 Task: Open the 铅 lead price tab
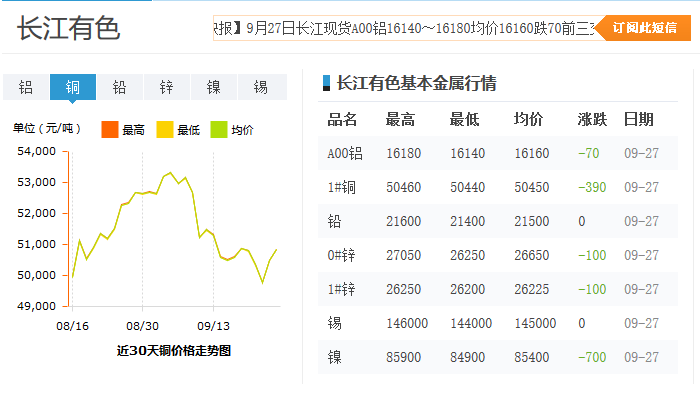(x=120, y=87)
